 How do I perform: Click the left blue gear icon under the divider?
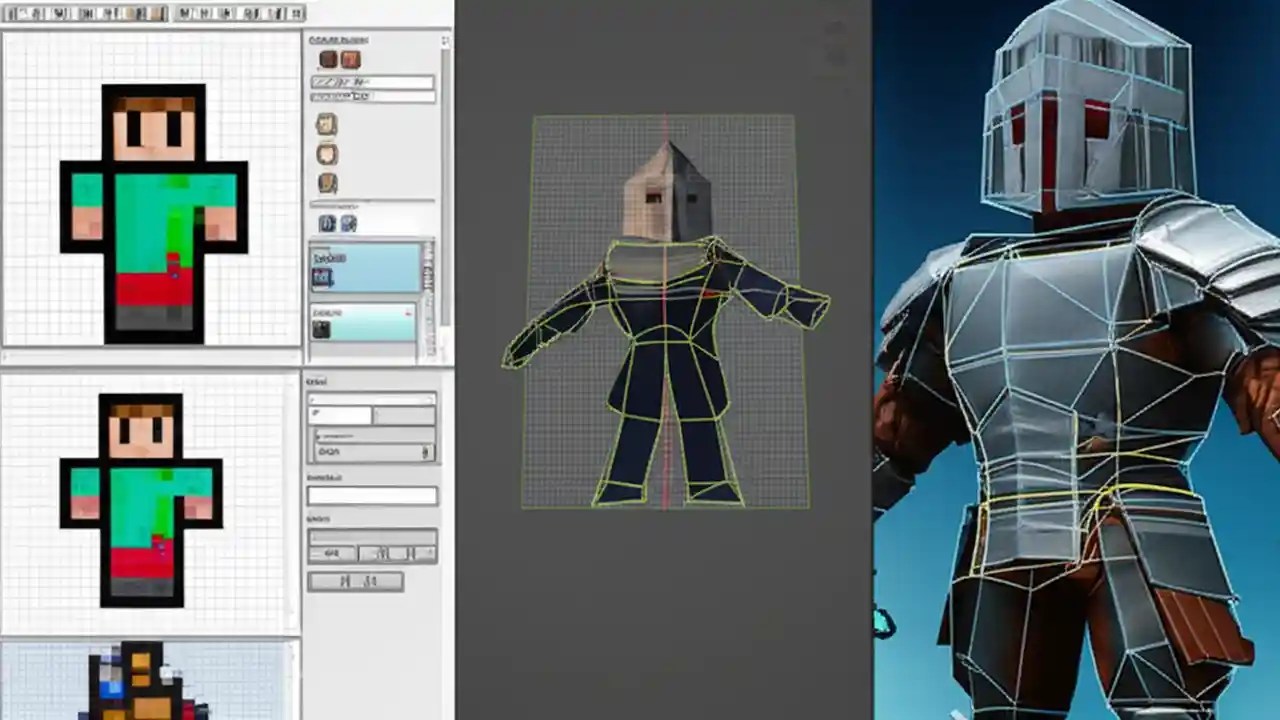327,222
